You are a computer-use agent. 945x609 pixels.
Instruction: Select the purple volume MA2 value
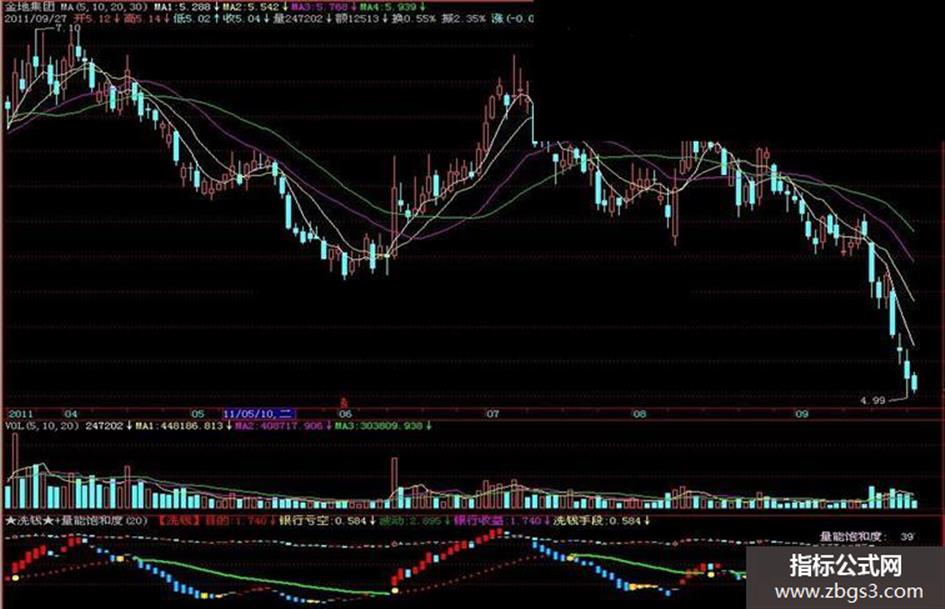pos(279,426)
